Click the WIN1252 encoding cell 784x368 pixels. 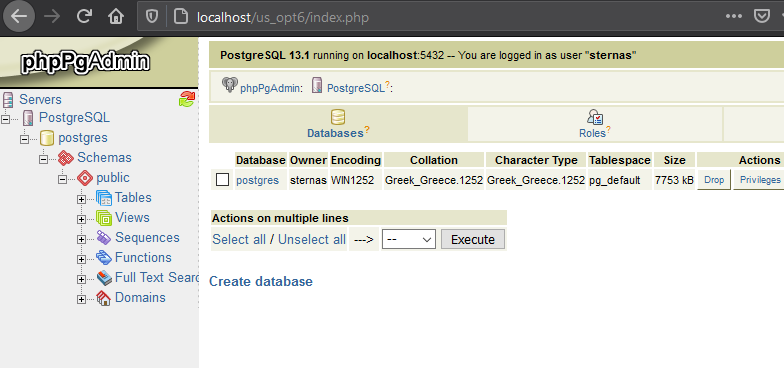point(356,180)
